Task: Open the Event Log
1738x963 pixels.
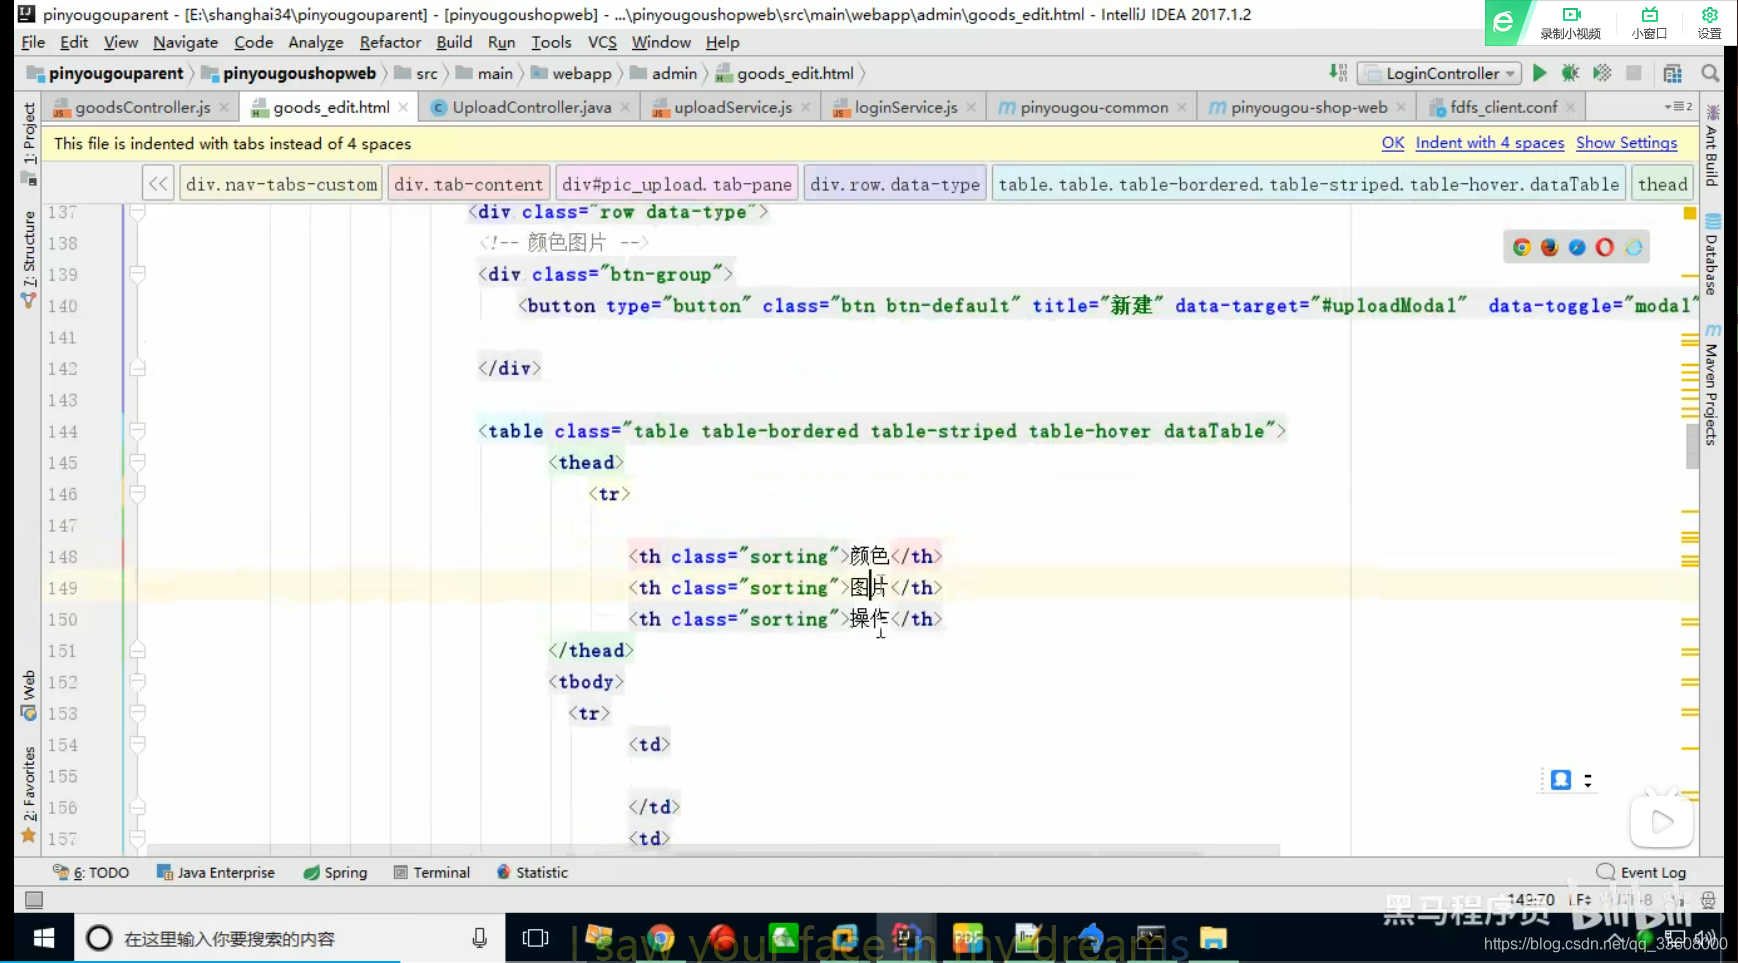Action: tap(1642, 872)
